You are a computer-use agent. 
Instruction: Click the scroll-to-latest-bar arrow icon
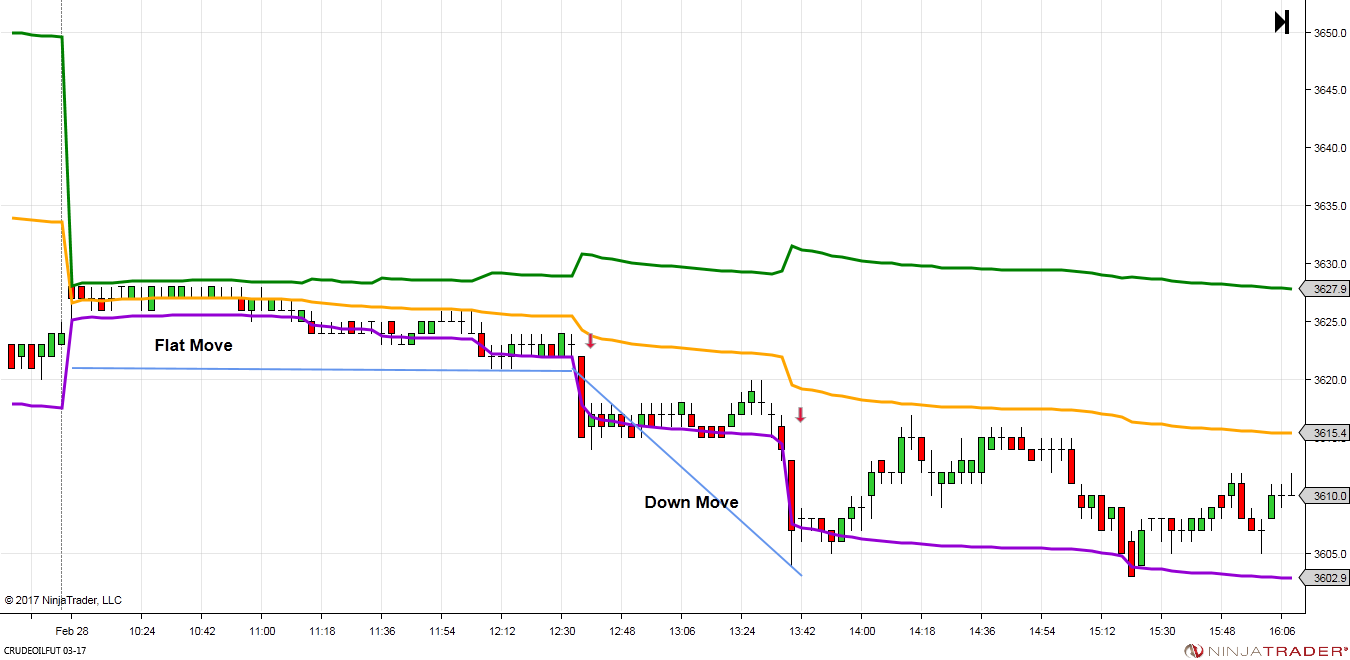tap(1282, 22)
